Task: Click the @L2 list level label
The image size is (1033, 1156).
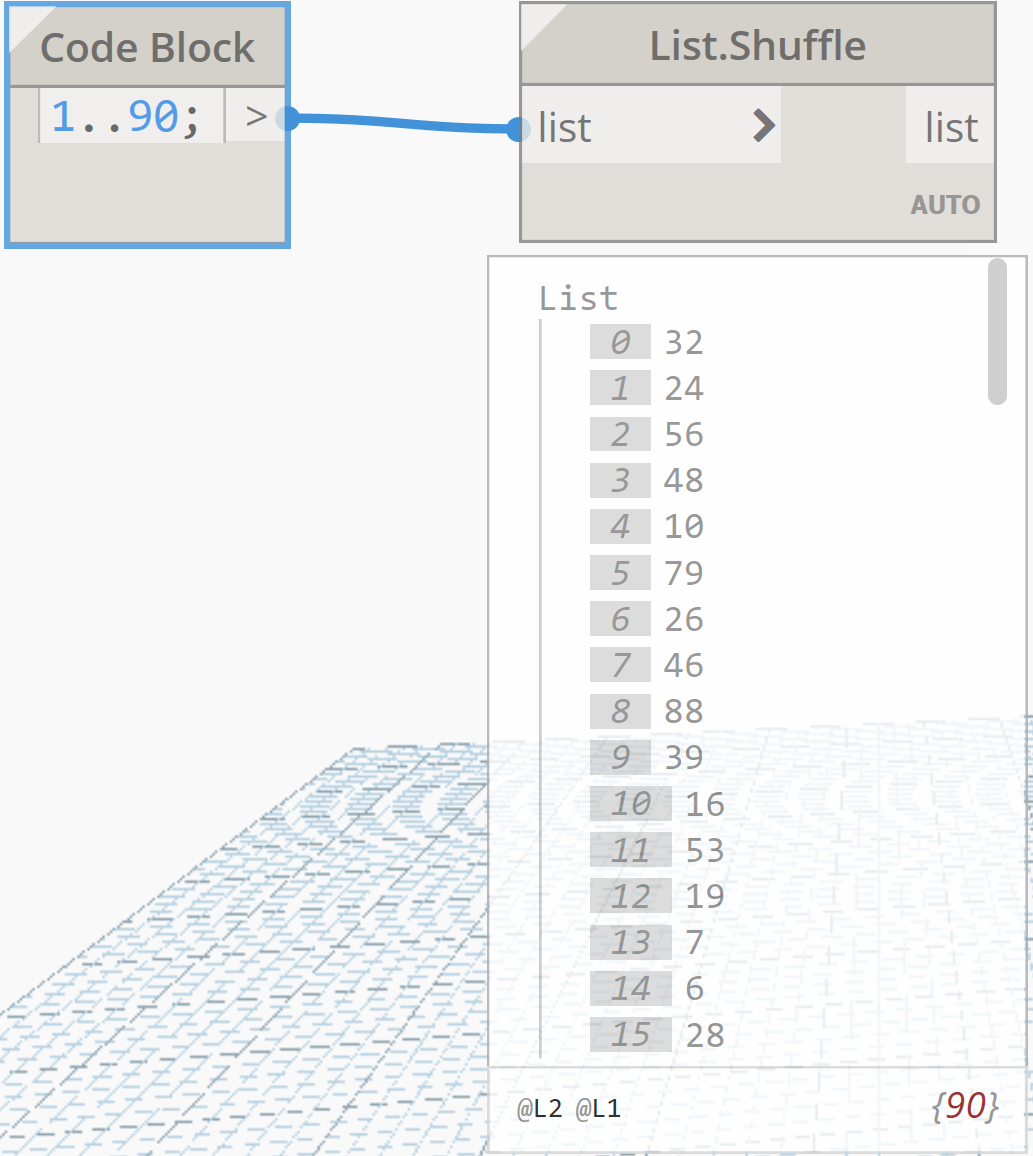Action: pos(539,1108)
